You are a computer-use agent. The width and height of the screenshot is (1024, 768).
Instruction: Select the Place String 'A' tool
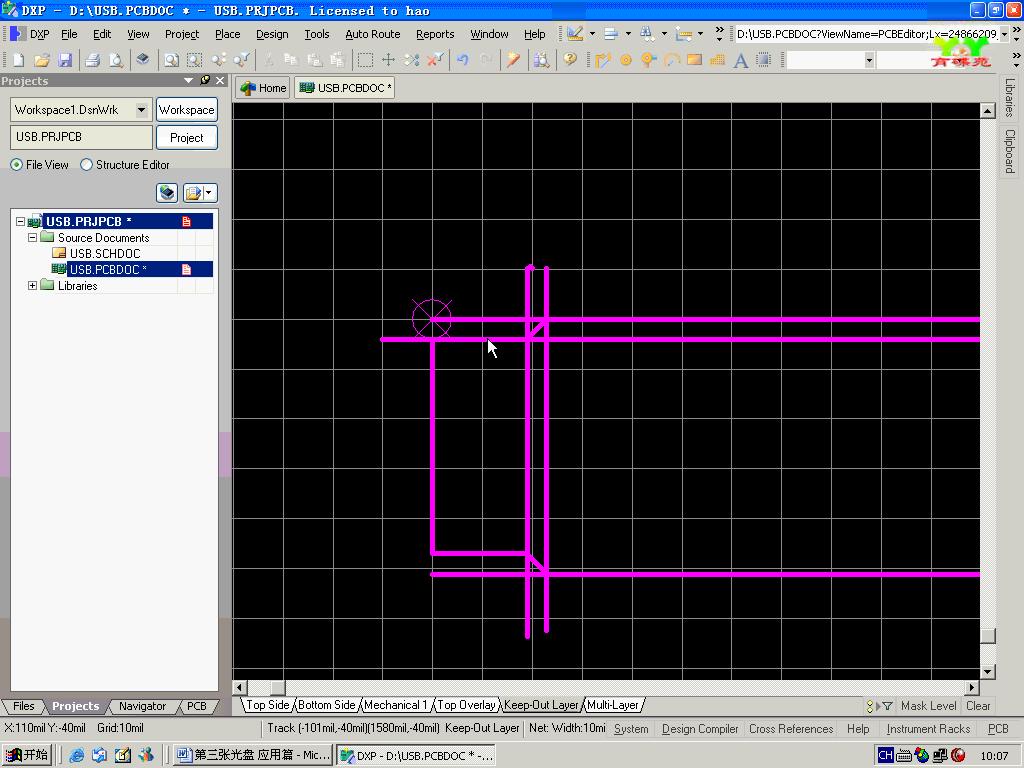(x=741, y=60)
